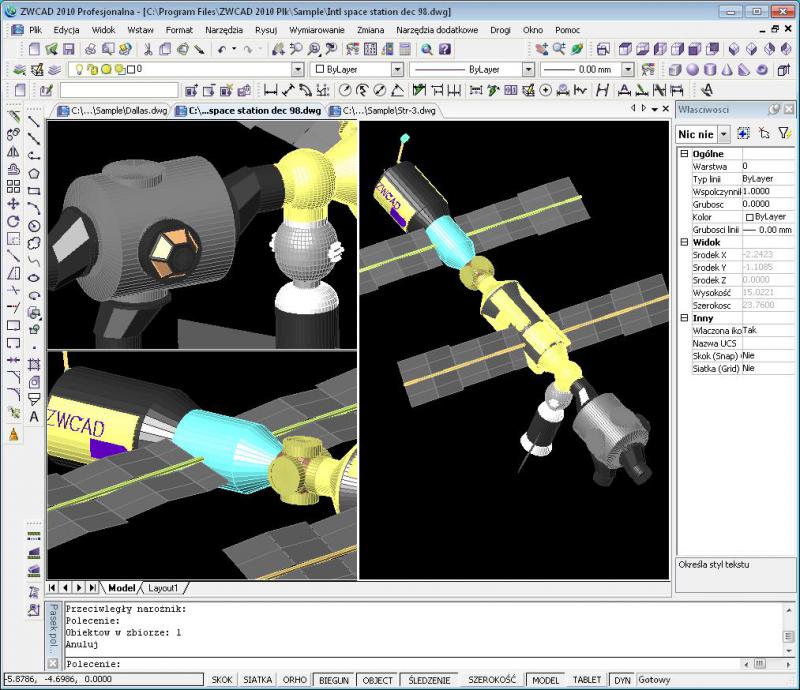Open the Plik menu
This screenshot has width=800, height=690.
coord(35,30)
